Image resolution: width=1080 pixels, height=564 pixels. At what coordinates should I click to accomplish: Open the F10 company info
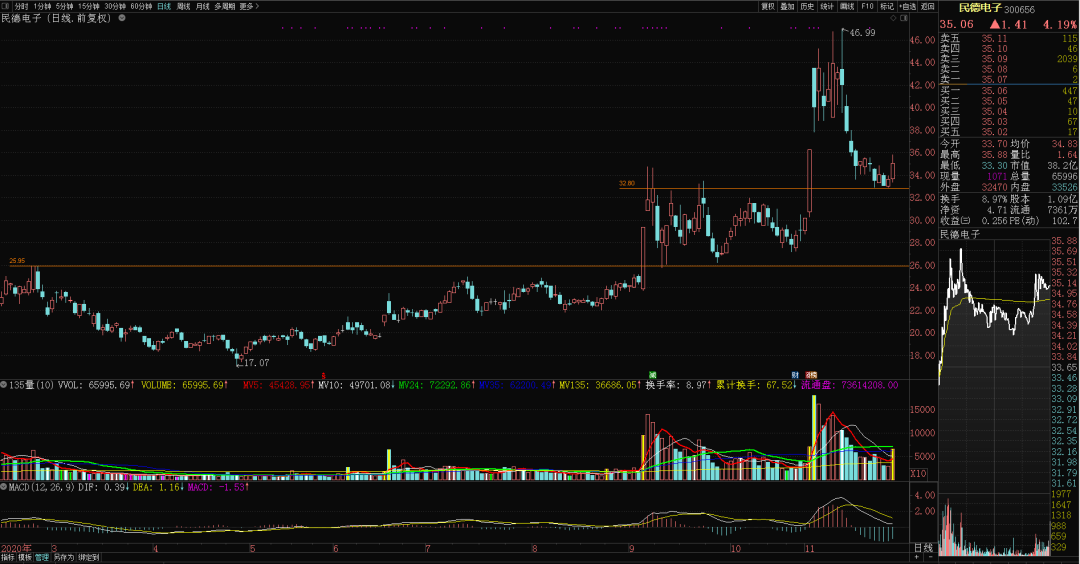pos(867,6)
